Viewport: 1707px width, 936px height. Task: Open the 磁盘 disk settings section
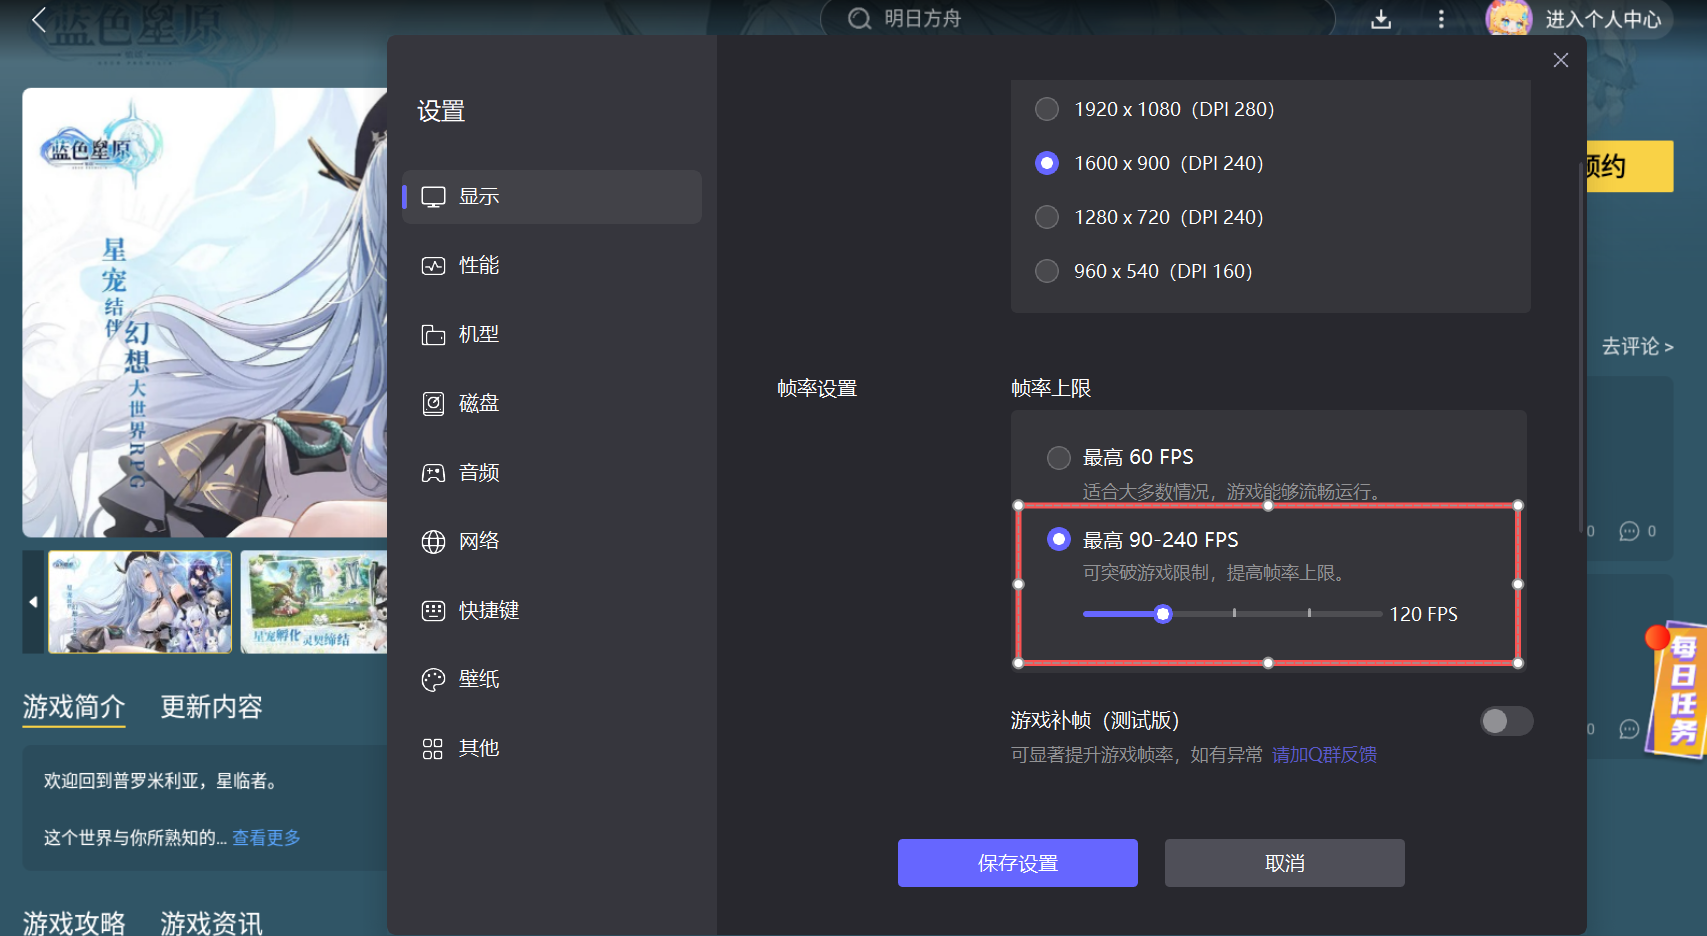point(552,403)
